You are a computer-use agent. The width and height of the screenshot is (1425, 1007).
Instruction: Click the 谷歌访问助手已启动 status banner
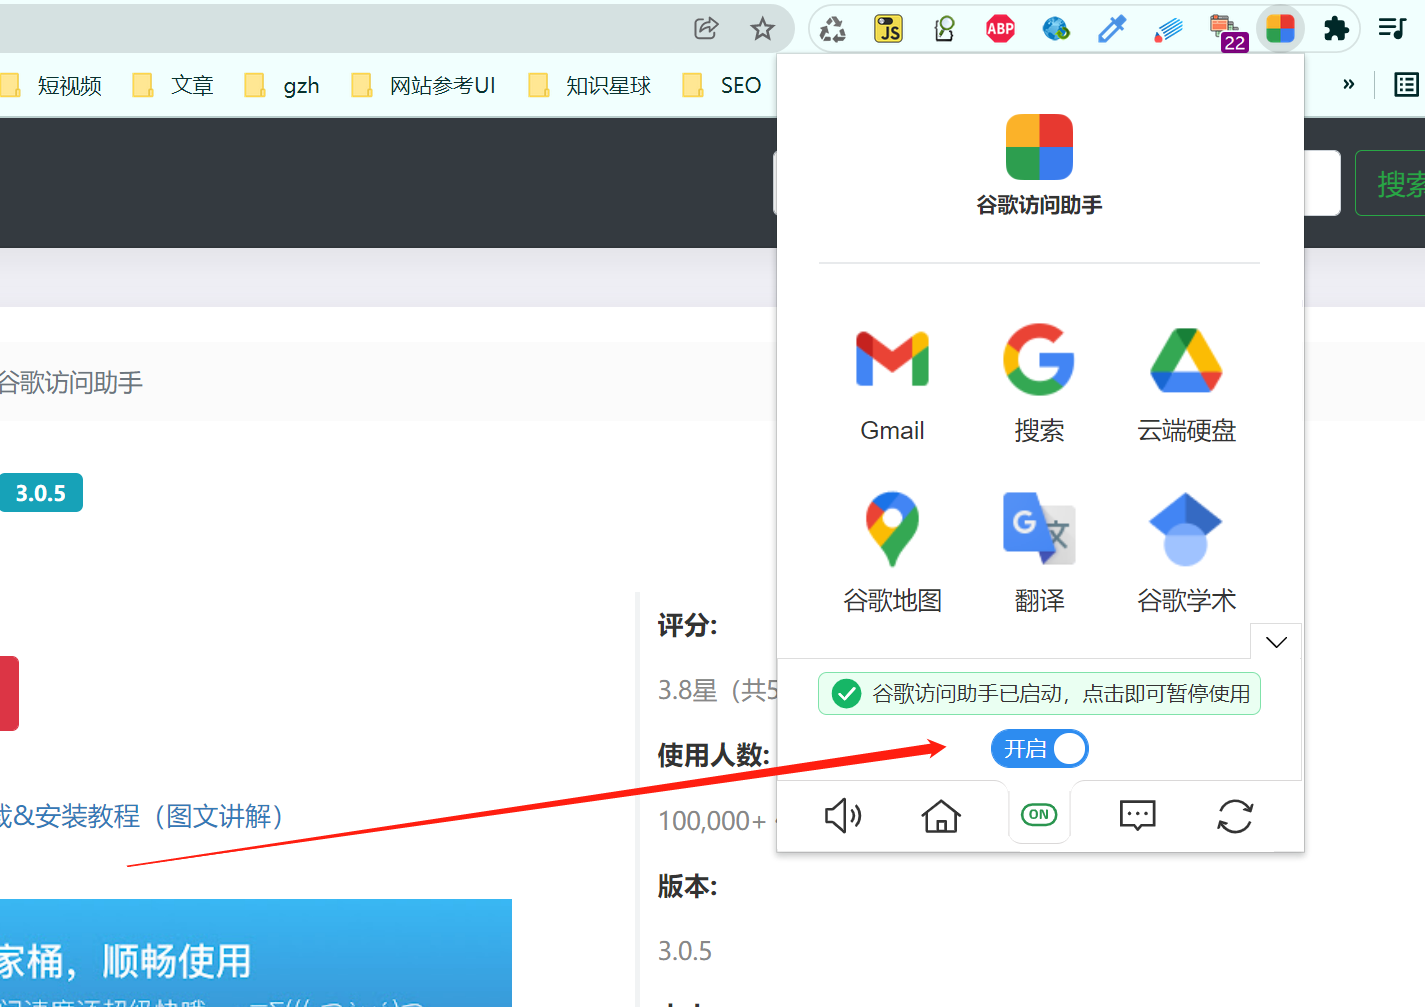[1039, 694]
